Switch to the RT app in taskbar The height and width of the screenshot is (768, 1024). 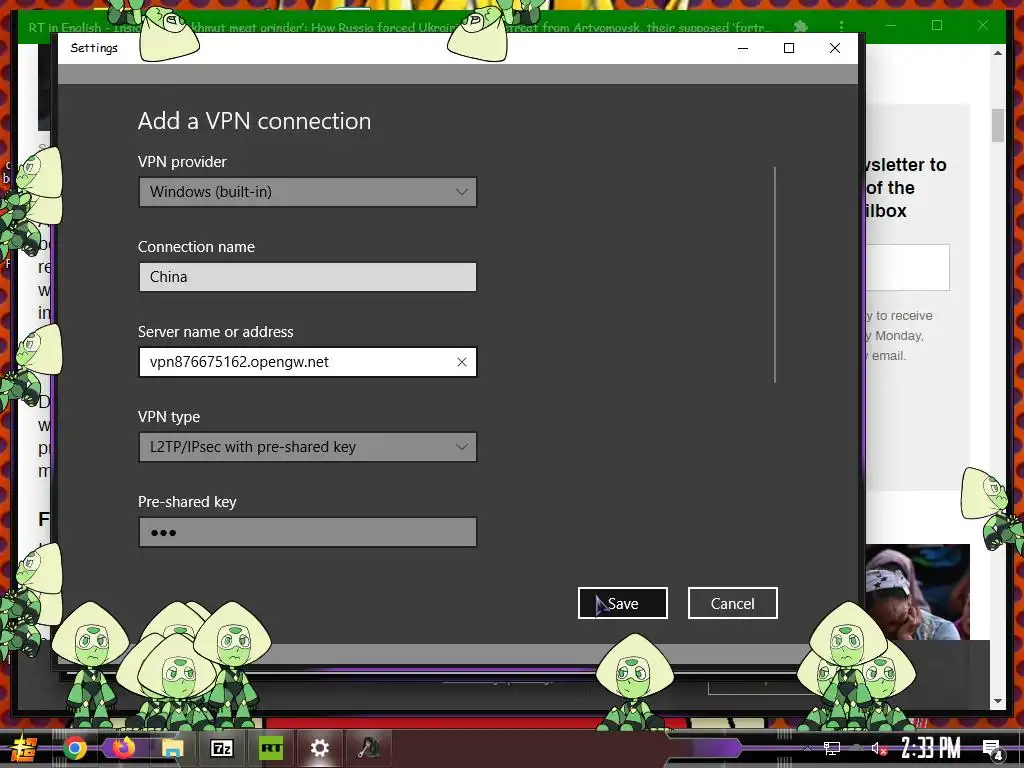271,748
